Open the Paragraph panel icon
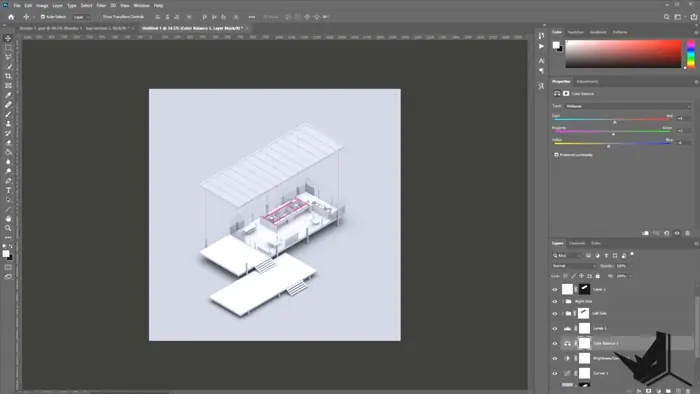 click(x=541, y=71)
